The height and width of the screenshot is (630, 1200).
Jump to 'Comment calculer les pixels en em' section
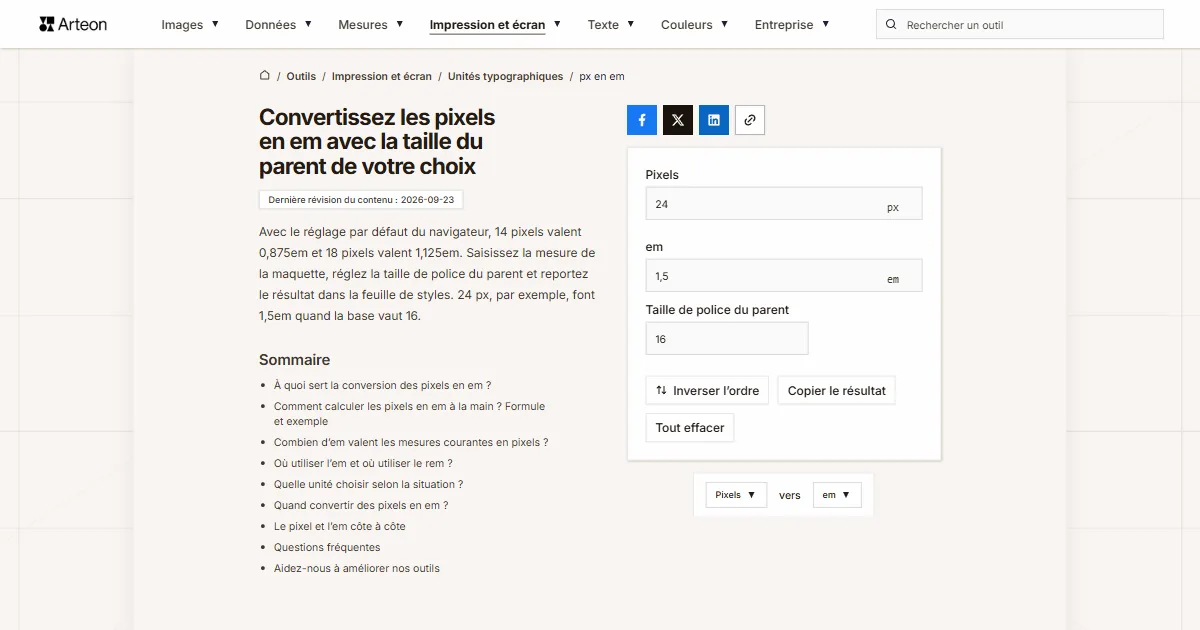pos(410,414)
